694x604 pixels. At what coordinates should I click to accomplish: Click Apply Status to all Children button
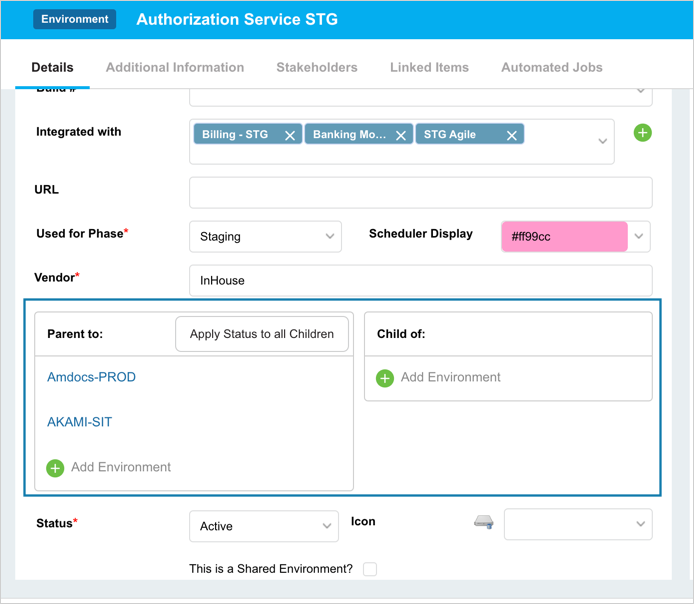point(262,334)
